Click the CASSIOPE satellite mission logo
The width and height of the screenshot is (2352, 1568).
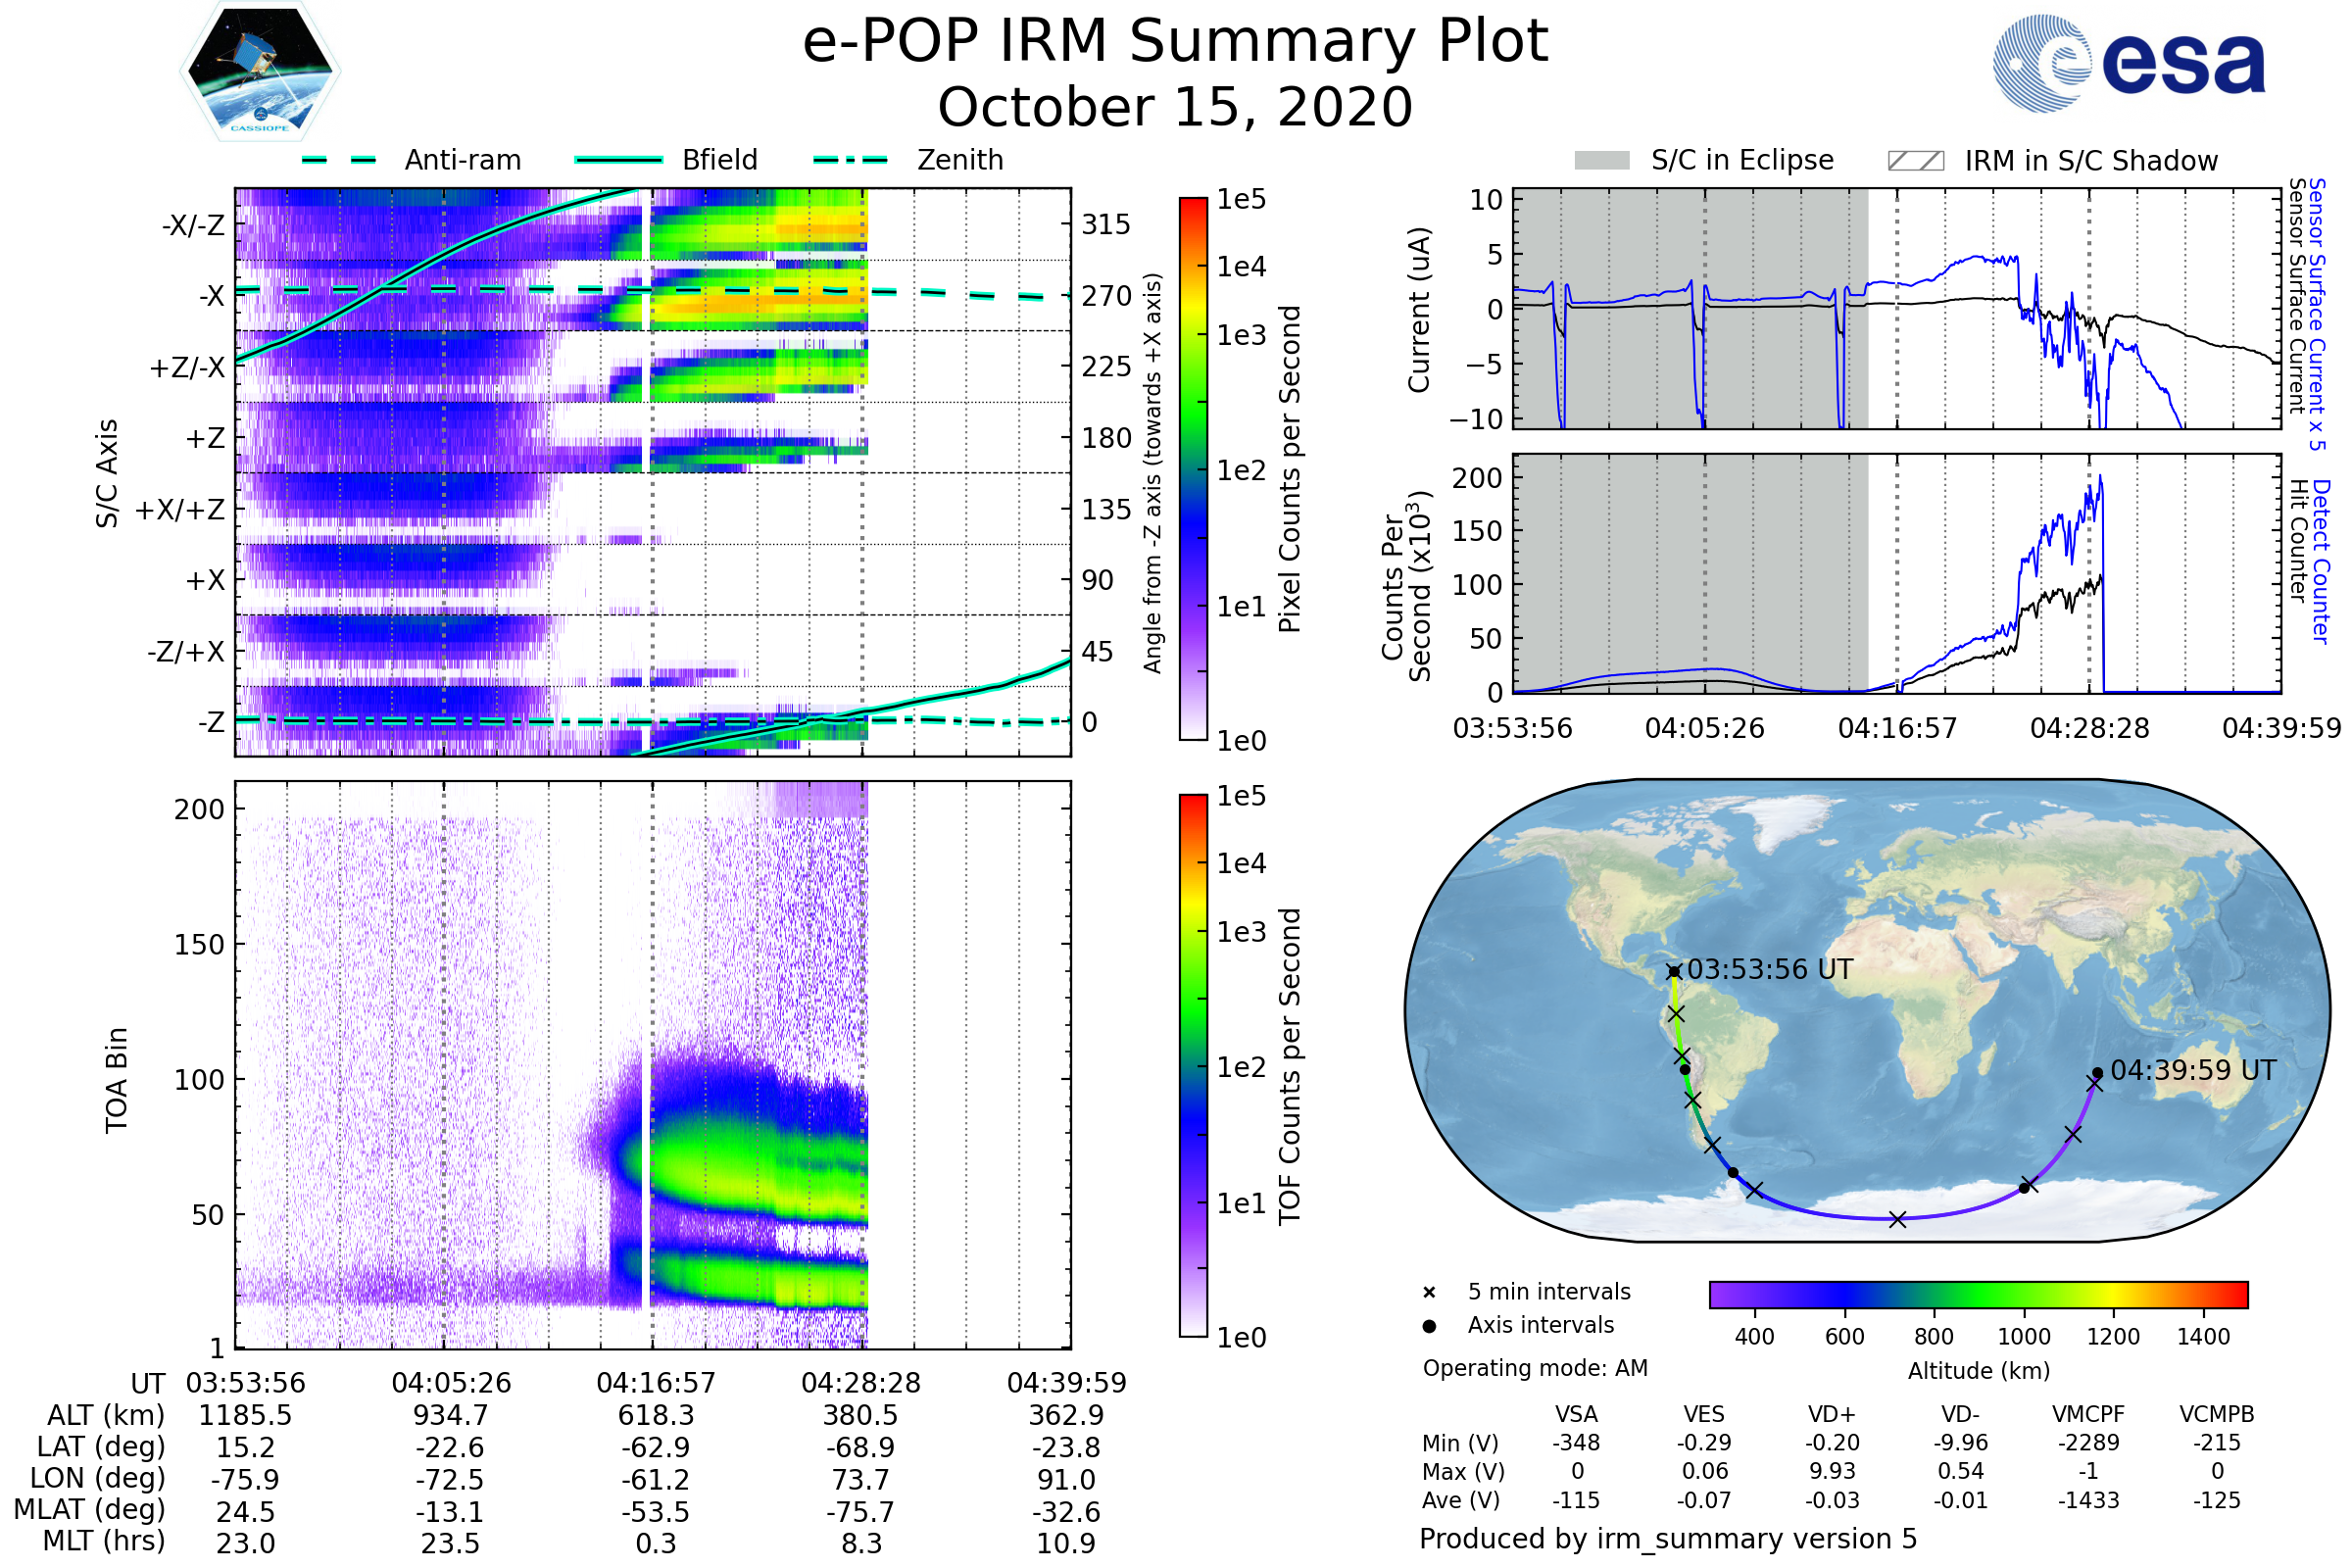click(x=260, y=72)
